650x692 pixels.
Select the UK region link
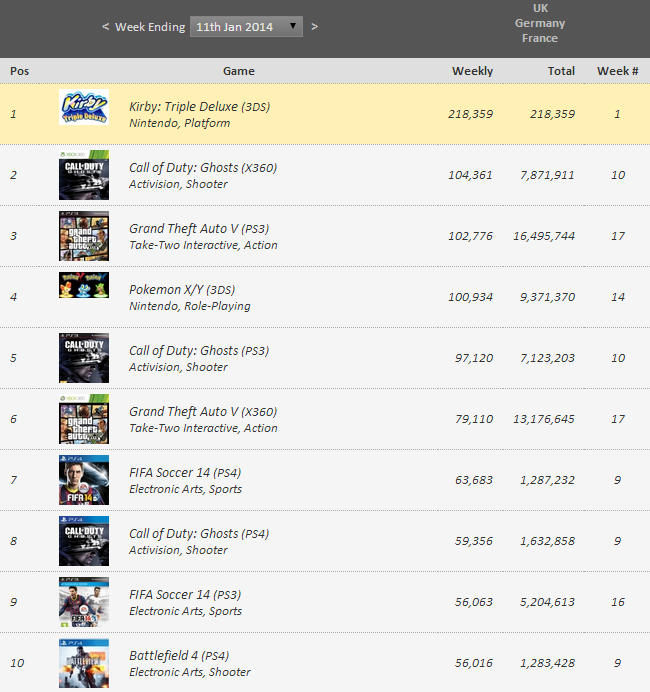540,8
